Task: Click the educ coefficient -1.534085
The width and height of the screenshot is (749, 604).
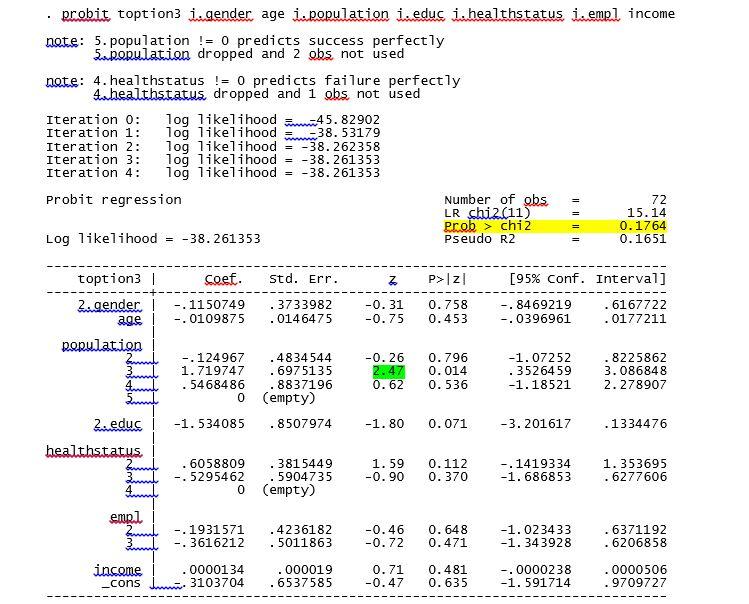Action: coord(209,424)
